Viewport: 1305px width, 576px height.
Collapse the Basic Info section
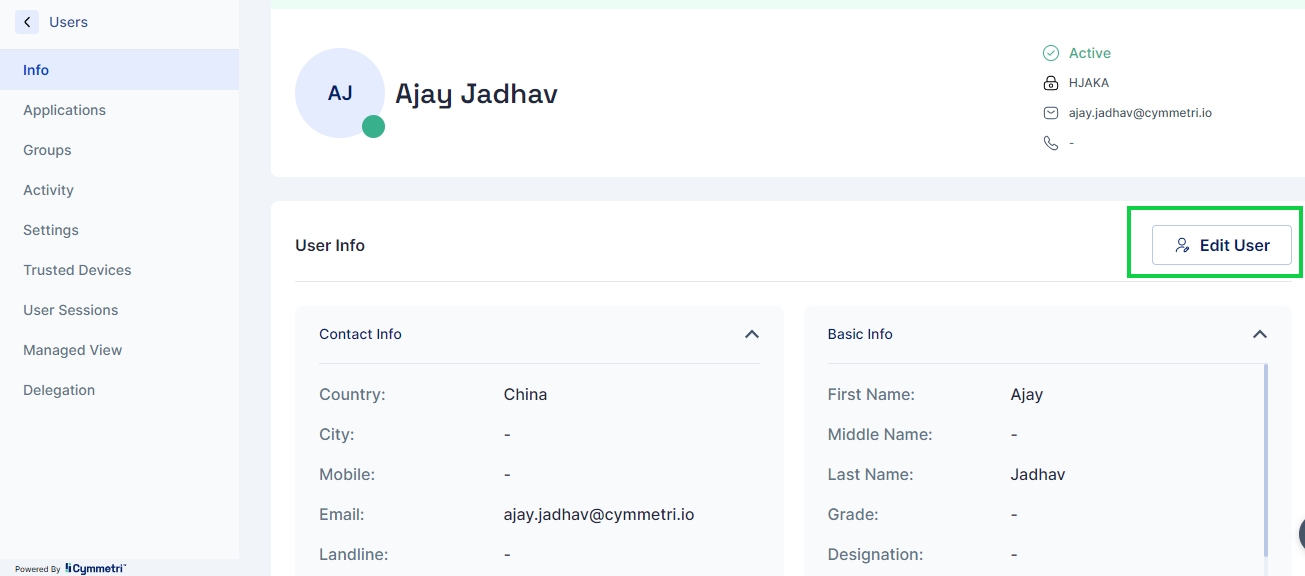point(1260,334)
